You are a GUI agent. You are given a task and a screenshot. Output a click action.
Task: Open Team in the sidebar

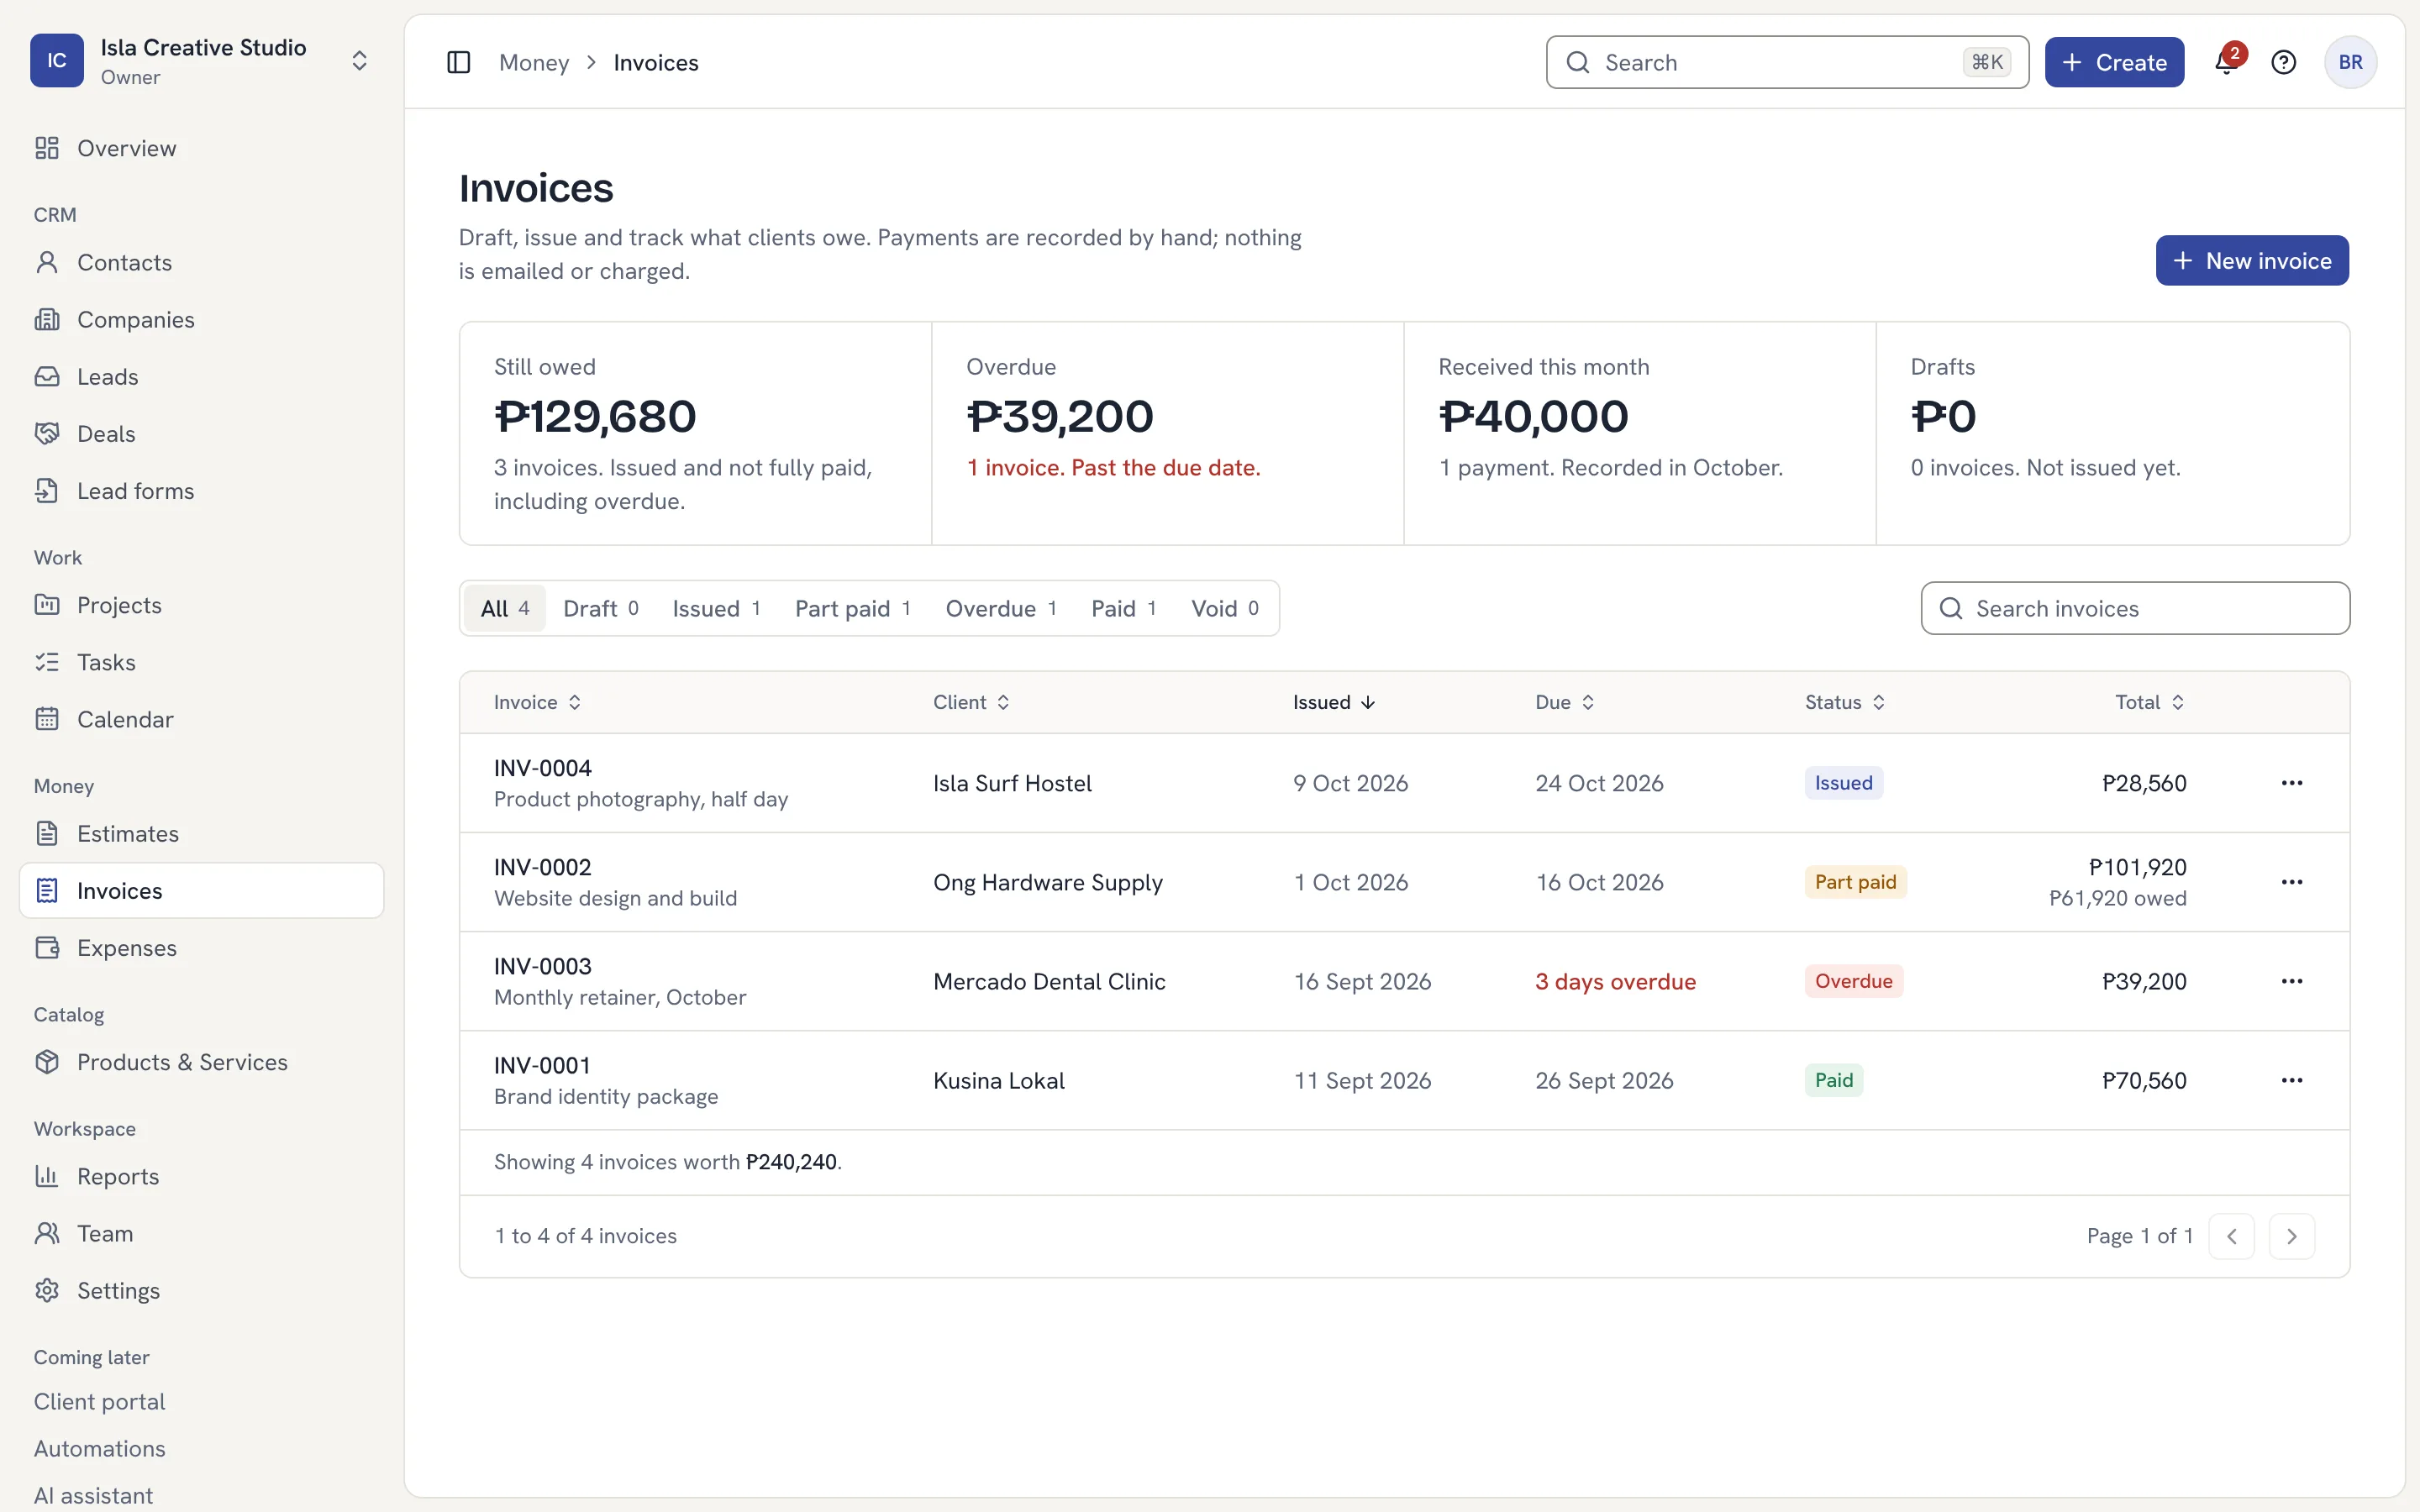tap(201, 1233)
